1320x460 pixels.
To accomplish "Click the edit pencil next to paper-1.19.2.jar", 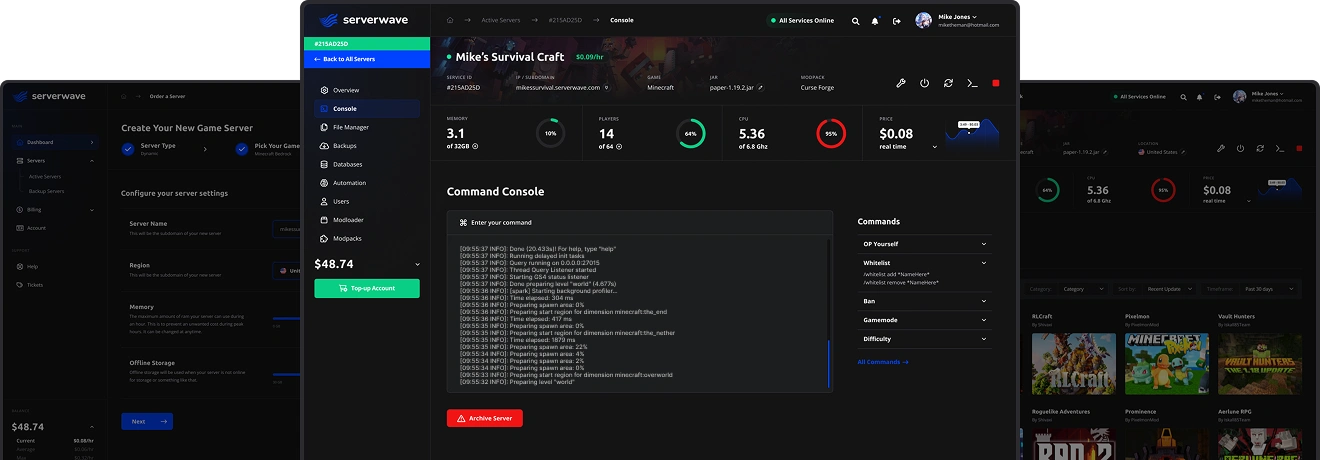I will (760, 88).
